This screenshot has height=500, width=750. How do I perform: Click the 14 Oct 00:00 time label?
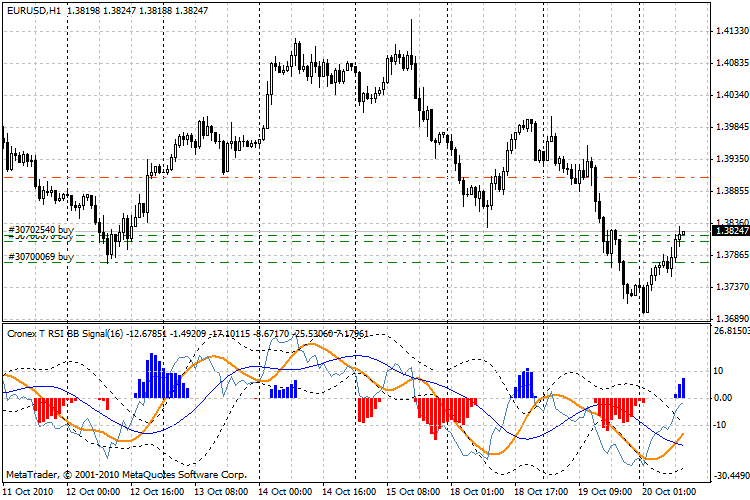click(283, 492)
